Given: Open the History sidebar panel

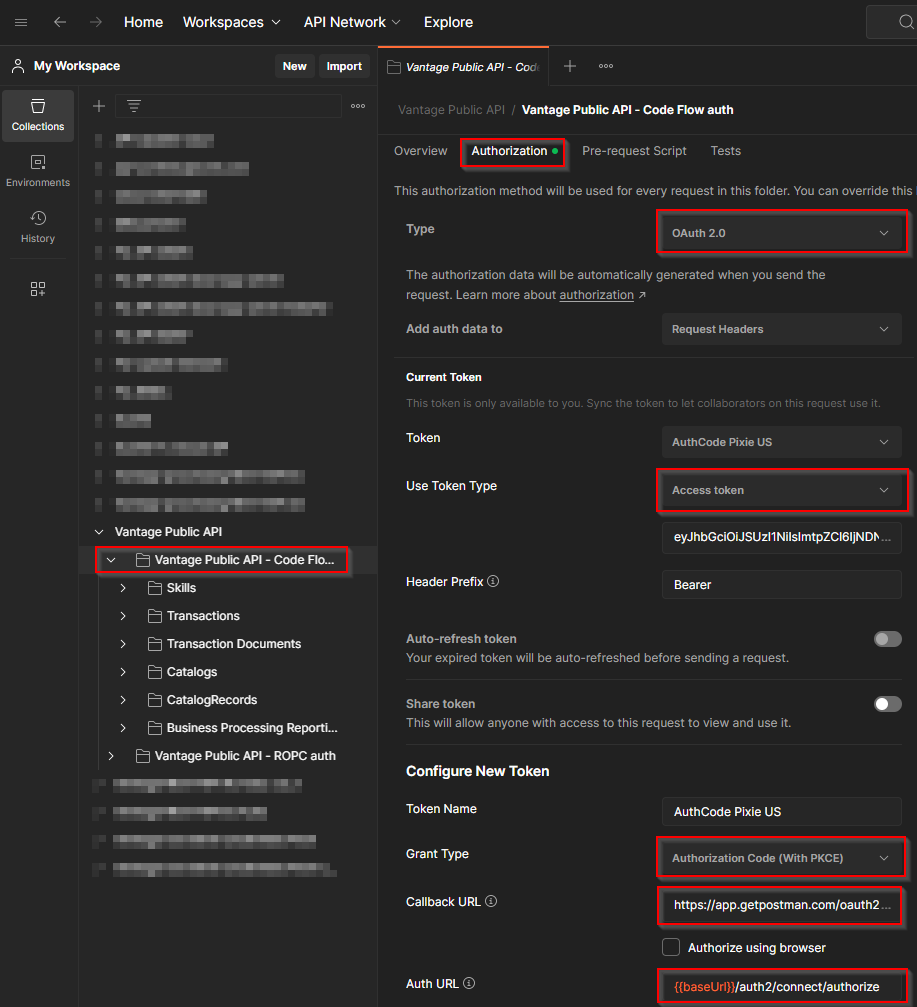Looking at the screenshot, I should tap(38, 227).
